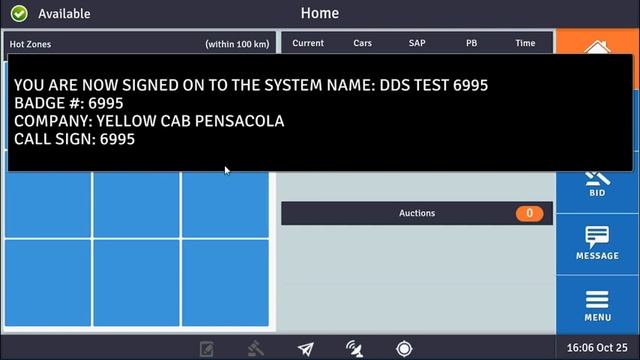640x360 pixels.
Task: Click the Time column header
Action: click(x=525, y=43)
